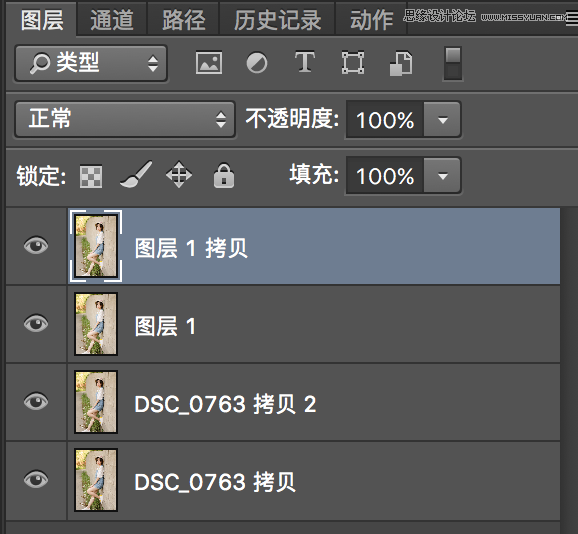Open the 动作 tab
The width and height of the screenshot is (578, 534).
click(x=371, y=19)
